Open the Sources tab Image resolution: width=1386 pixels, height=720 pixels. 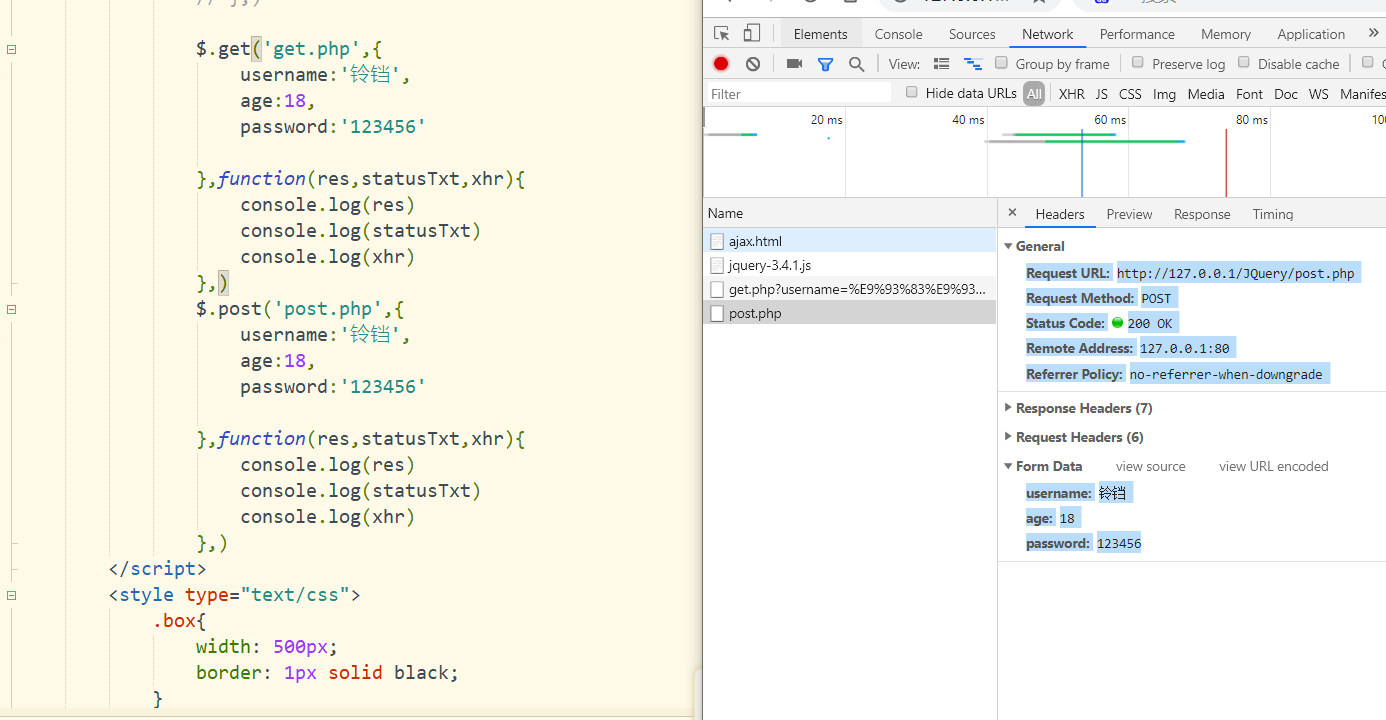[972, 34]
